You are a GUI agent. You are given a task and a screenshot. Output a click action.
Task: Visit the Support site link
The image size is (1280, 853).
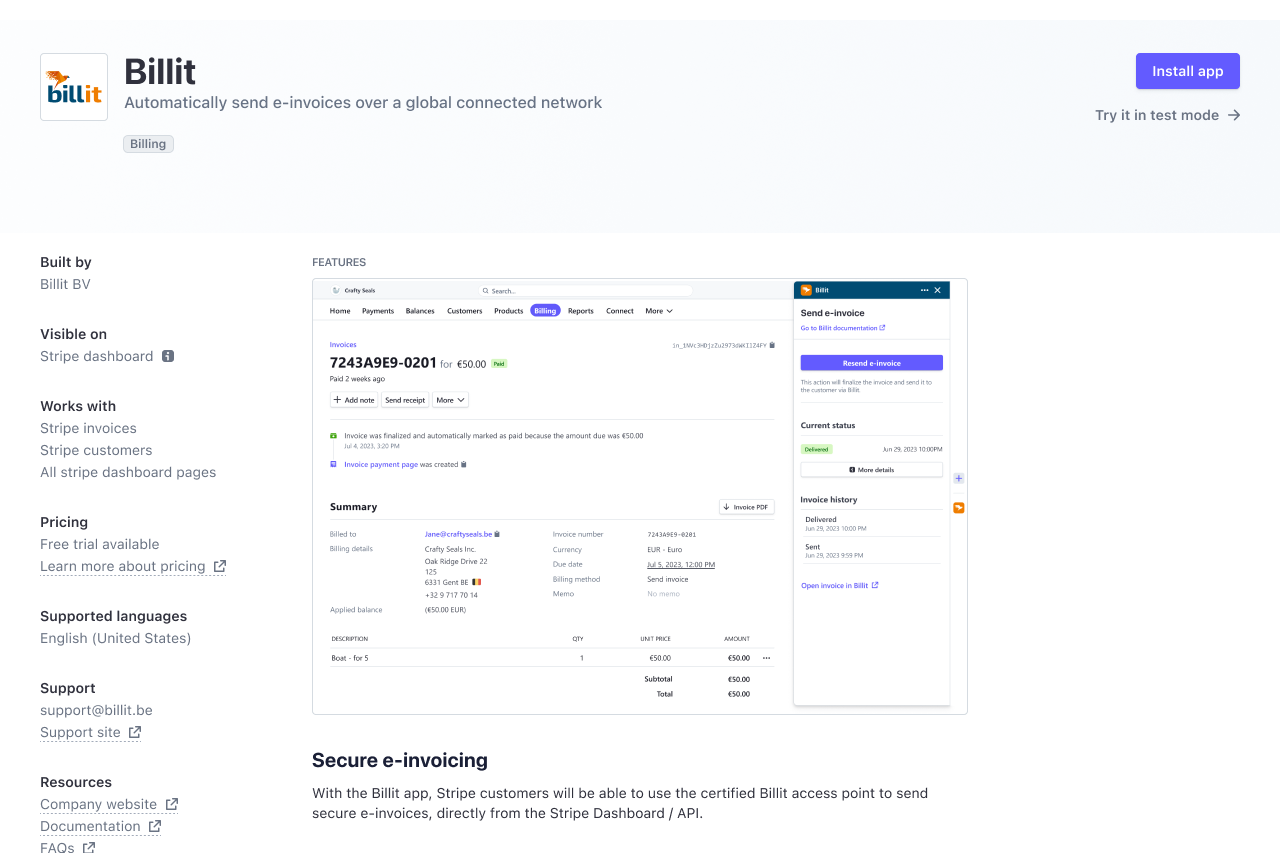[x=80, y=732]
